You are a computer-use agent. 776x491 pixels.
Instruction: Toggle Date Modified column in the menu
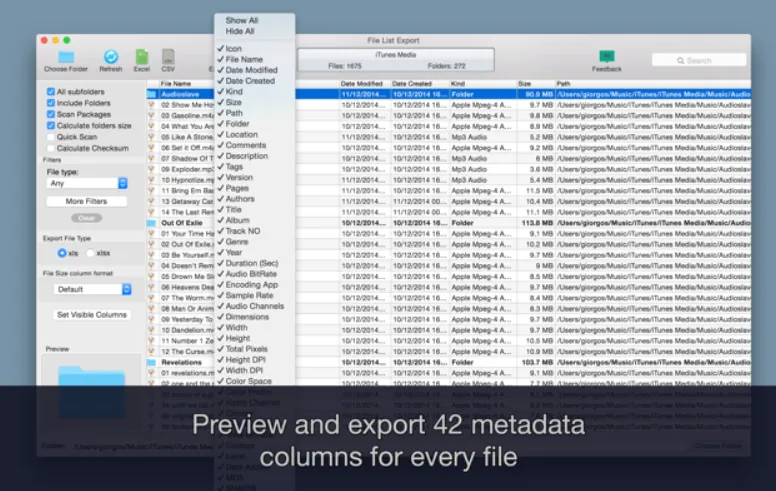pos(255,70)
